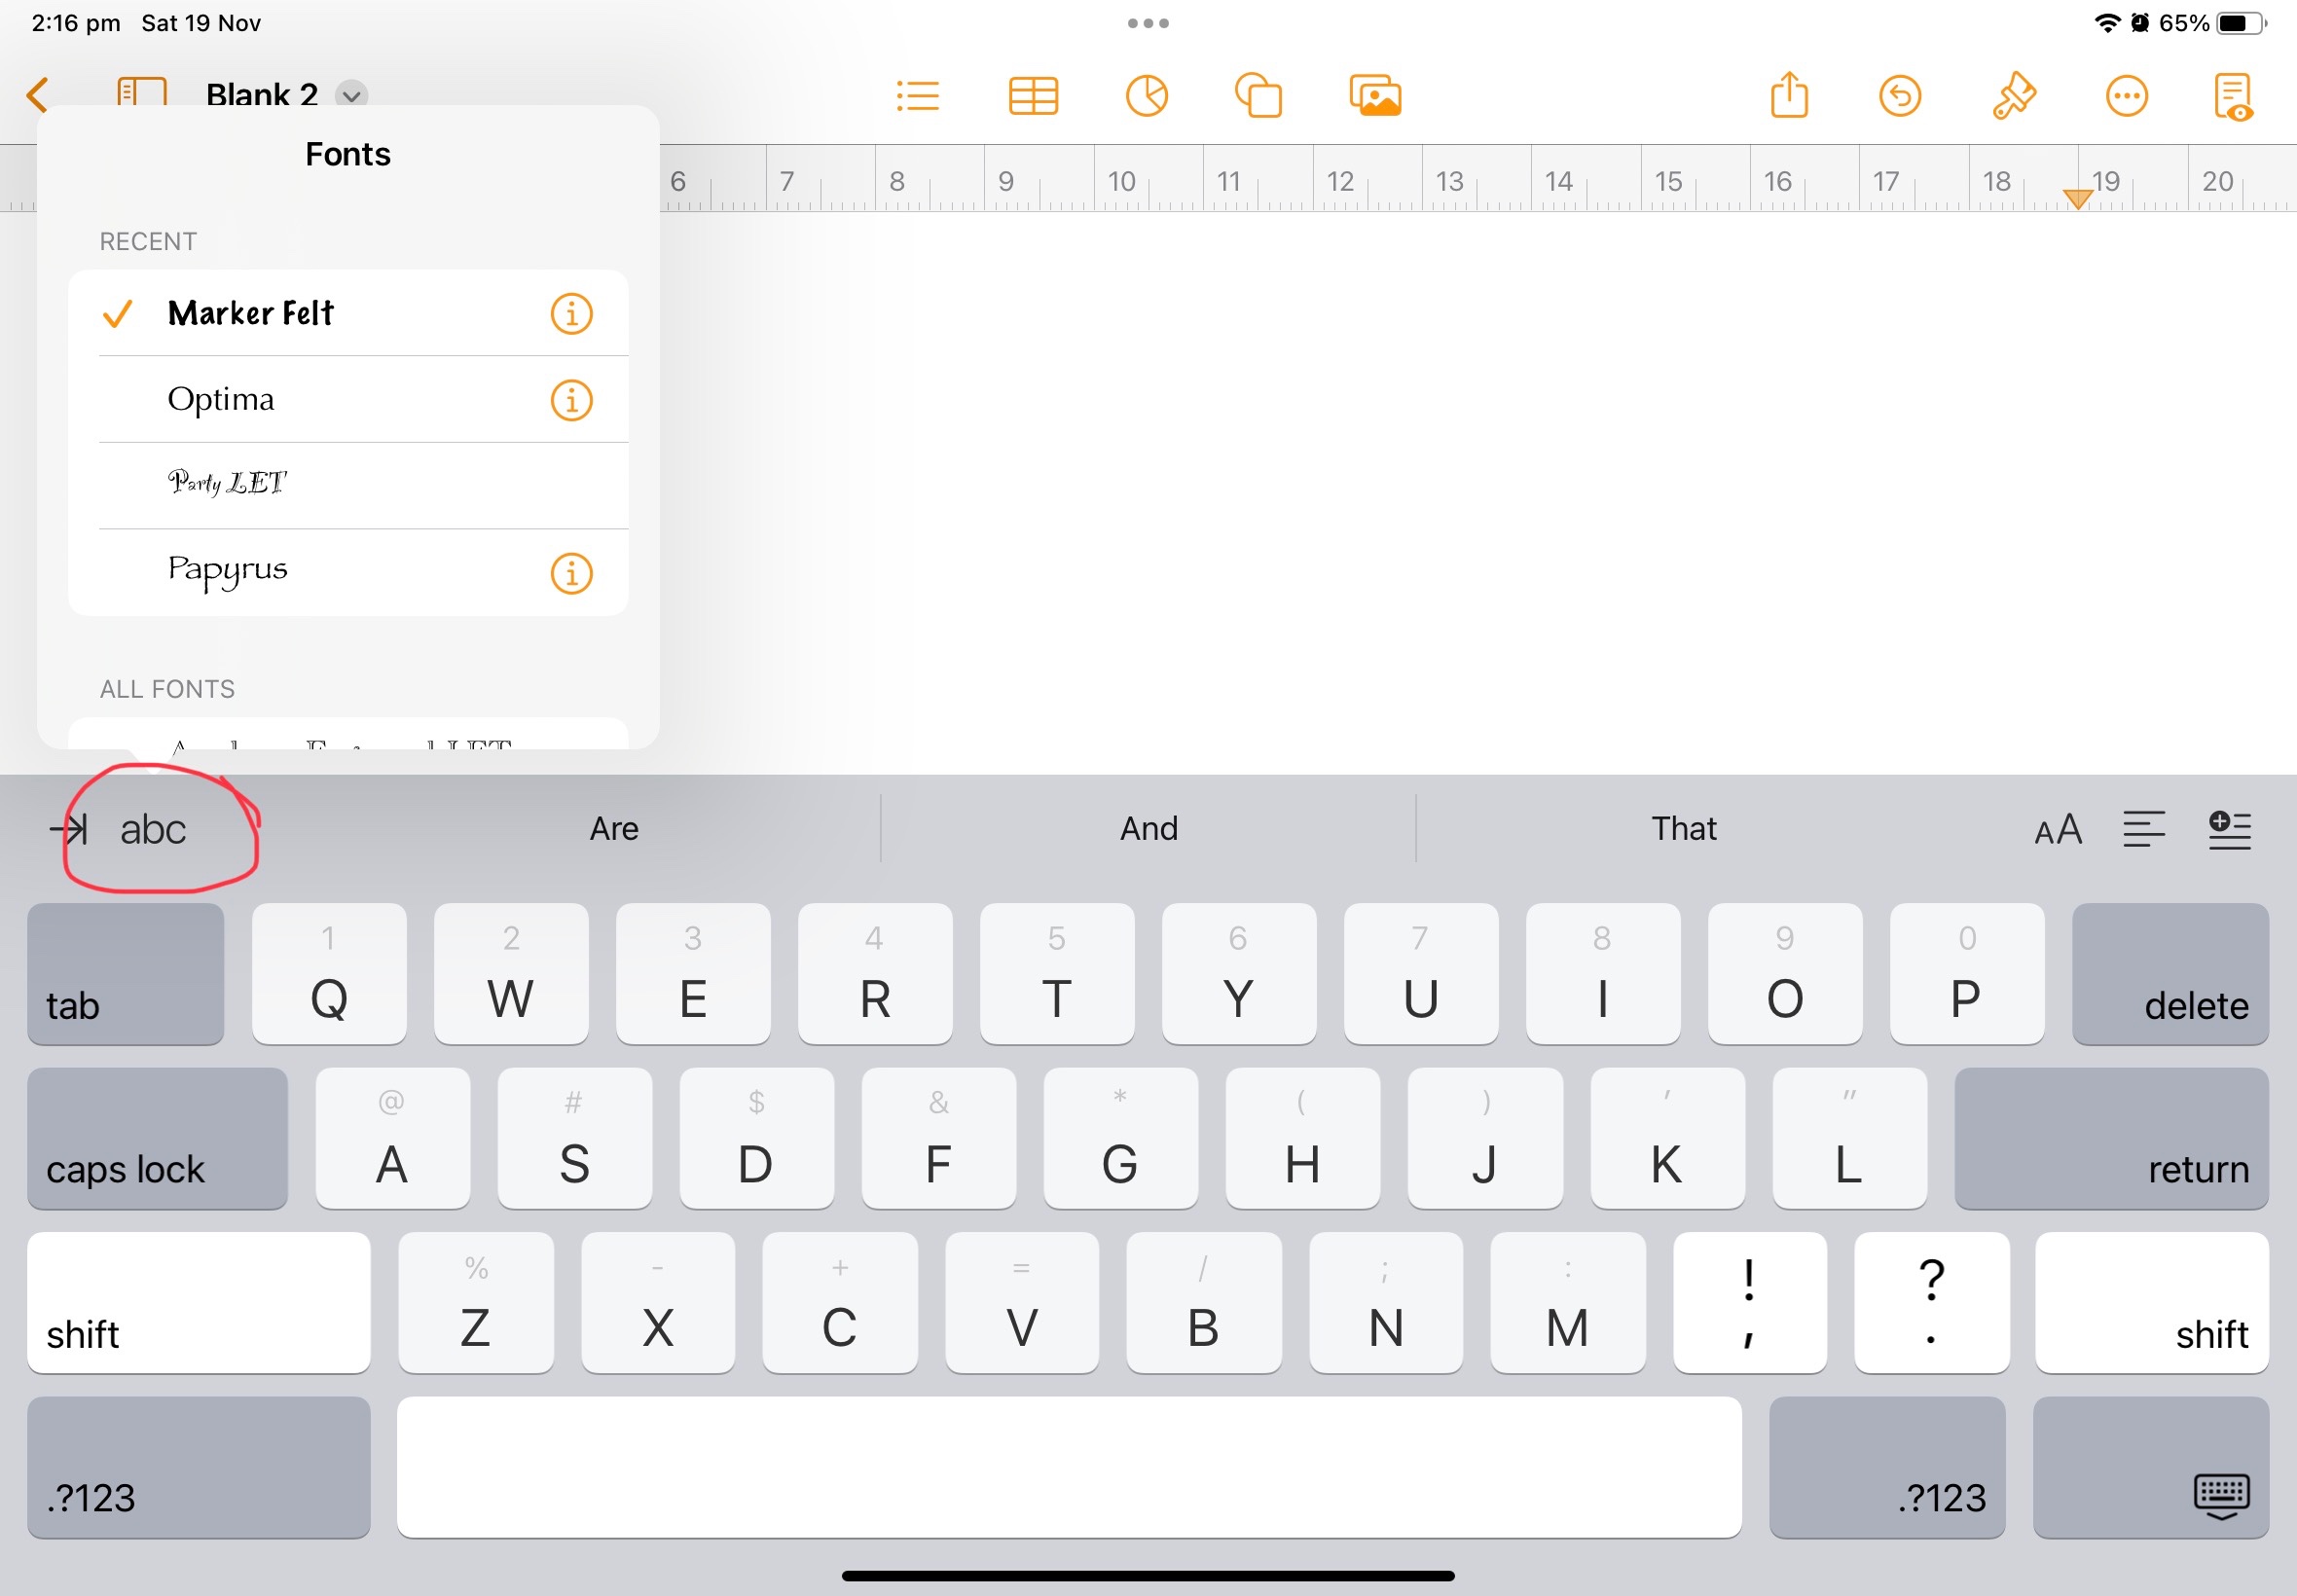
Task: Open the more options ellipsis icon
Action: click(2126, 97)
